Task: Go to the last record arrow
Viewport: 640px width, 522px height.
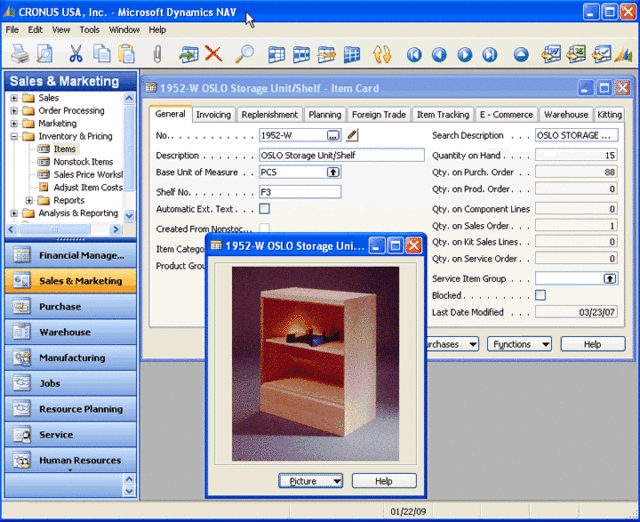Action: point(490,54)
